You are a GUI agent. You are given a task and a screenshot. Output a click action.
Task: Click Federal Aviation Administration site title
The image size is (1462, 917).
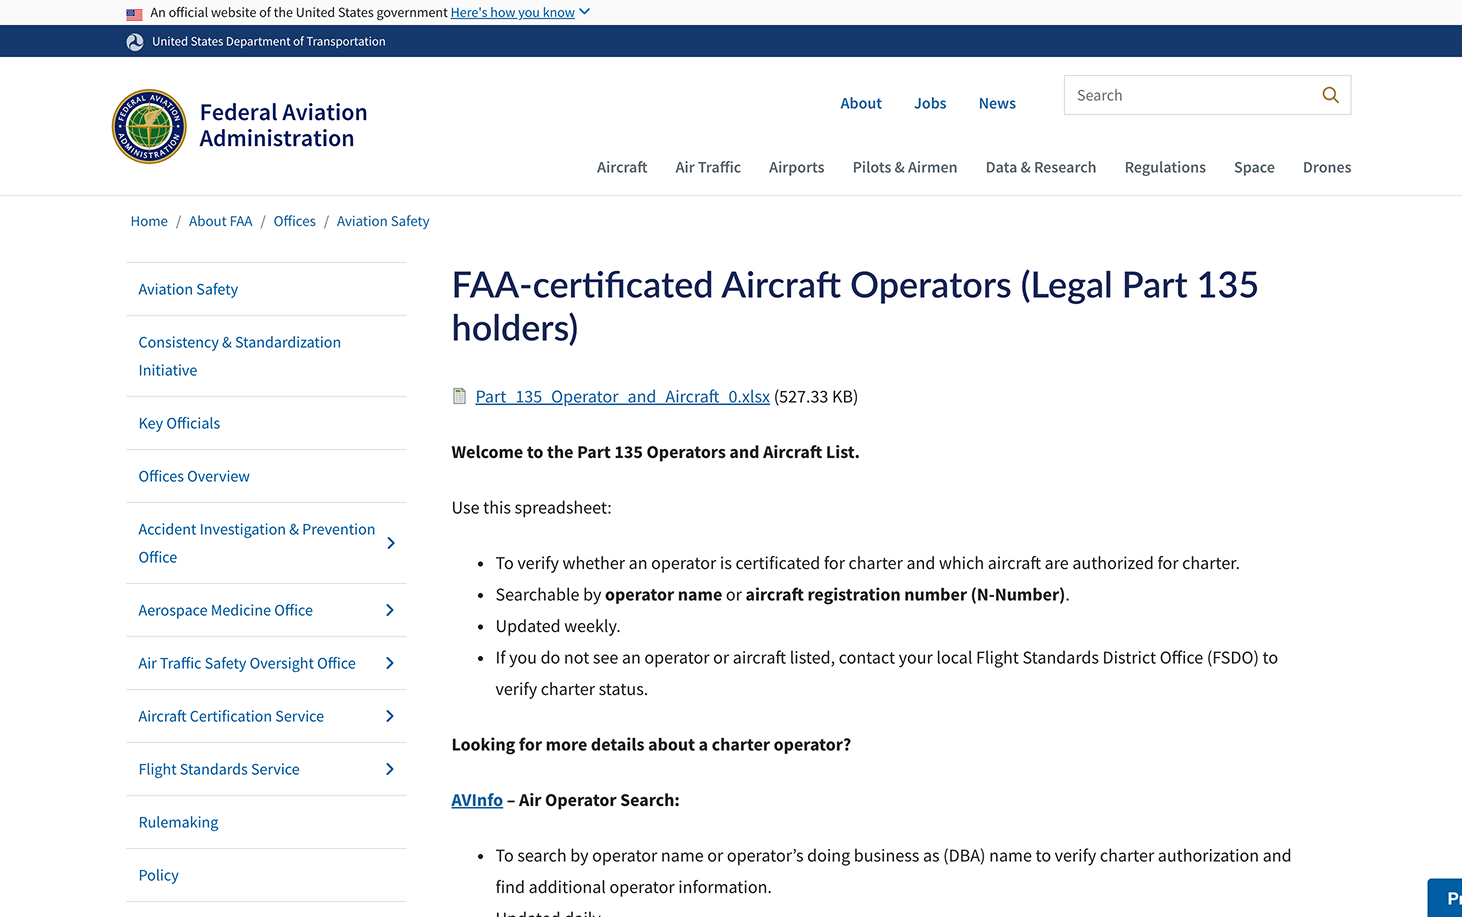tap(283, 125)
